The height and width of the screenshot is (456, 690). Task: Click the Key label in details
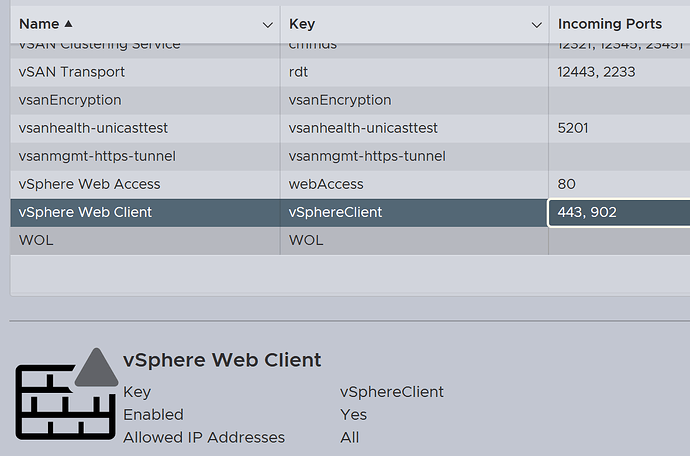click(137, 392)
